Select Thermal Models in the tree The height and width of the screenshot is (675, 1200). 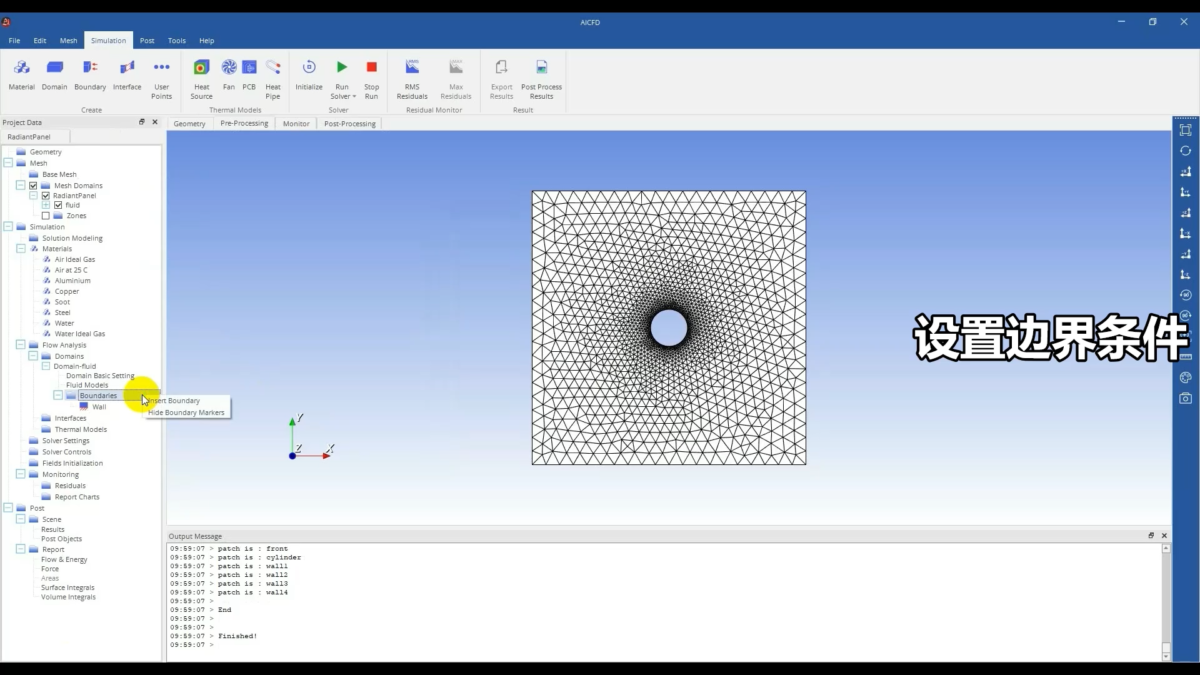click(81, 429)
